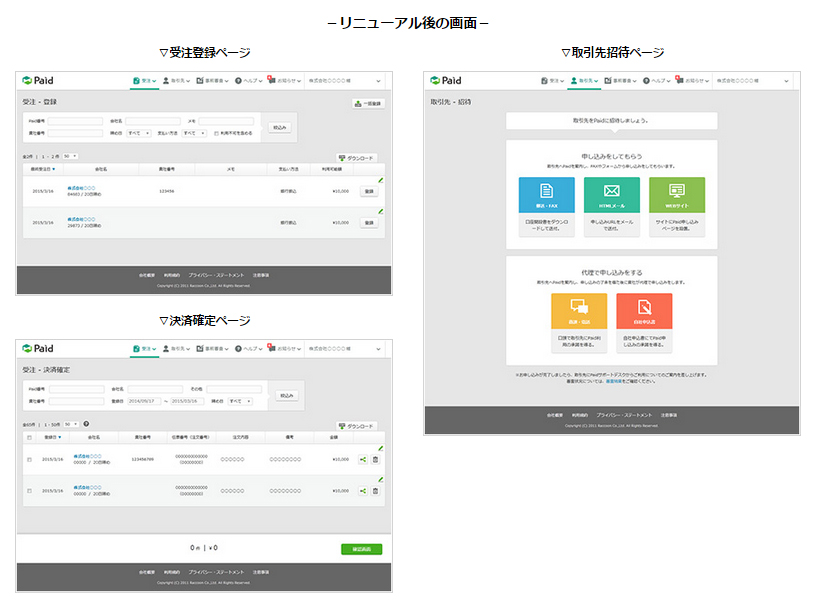Image resolution: width=819 pixels, height=604 pixels.
Task: Click 絞込み filter button on 決済確定 page
Action: click(x=287, y=396)
